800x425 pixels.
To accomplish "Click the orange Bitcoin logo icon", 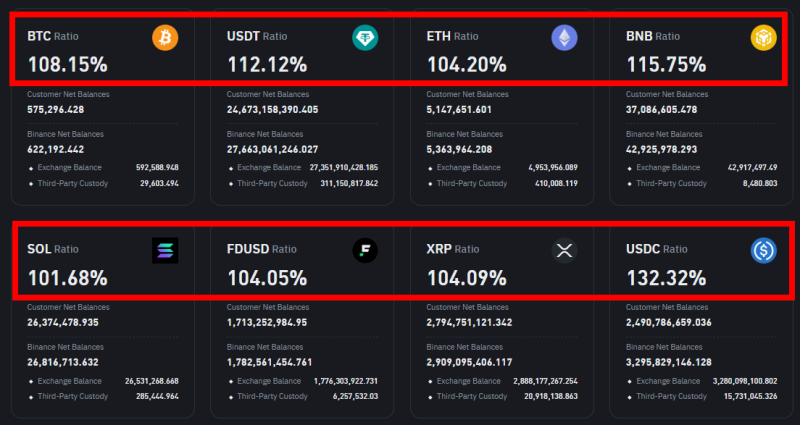I will (165, 38).
